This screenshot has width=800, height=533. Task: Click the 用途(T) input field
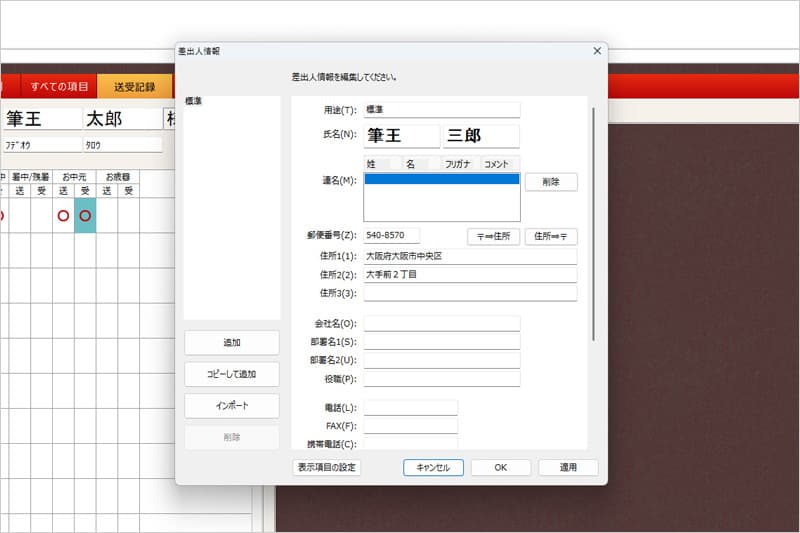442,110
